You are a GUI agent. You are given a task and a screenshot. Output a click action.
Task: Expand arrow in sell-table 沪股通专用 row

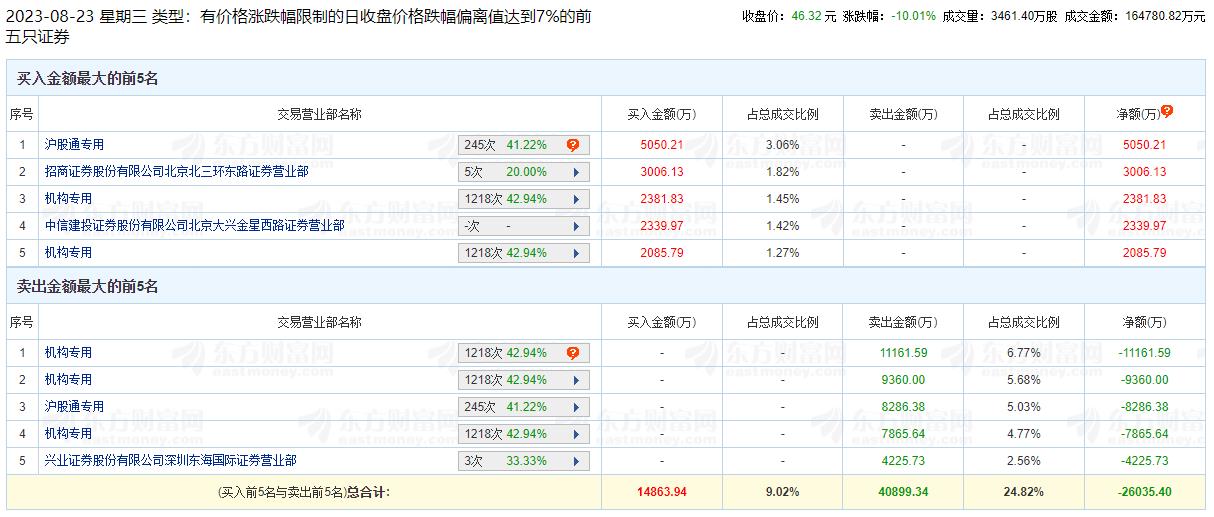click(x=576, y=407)
